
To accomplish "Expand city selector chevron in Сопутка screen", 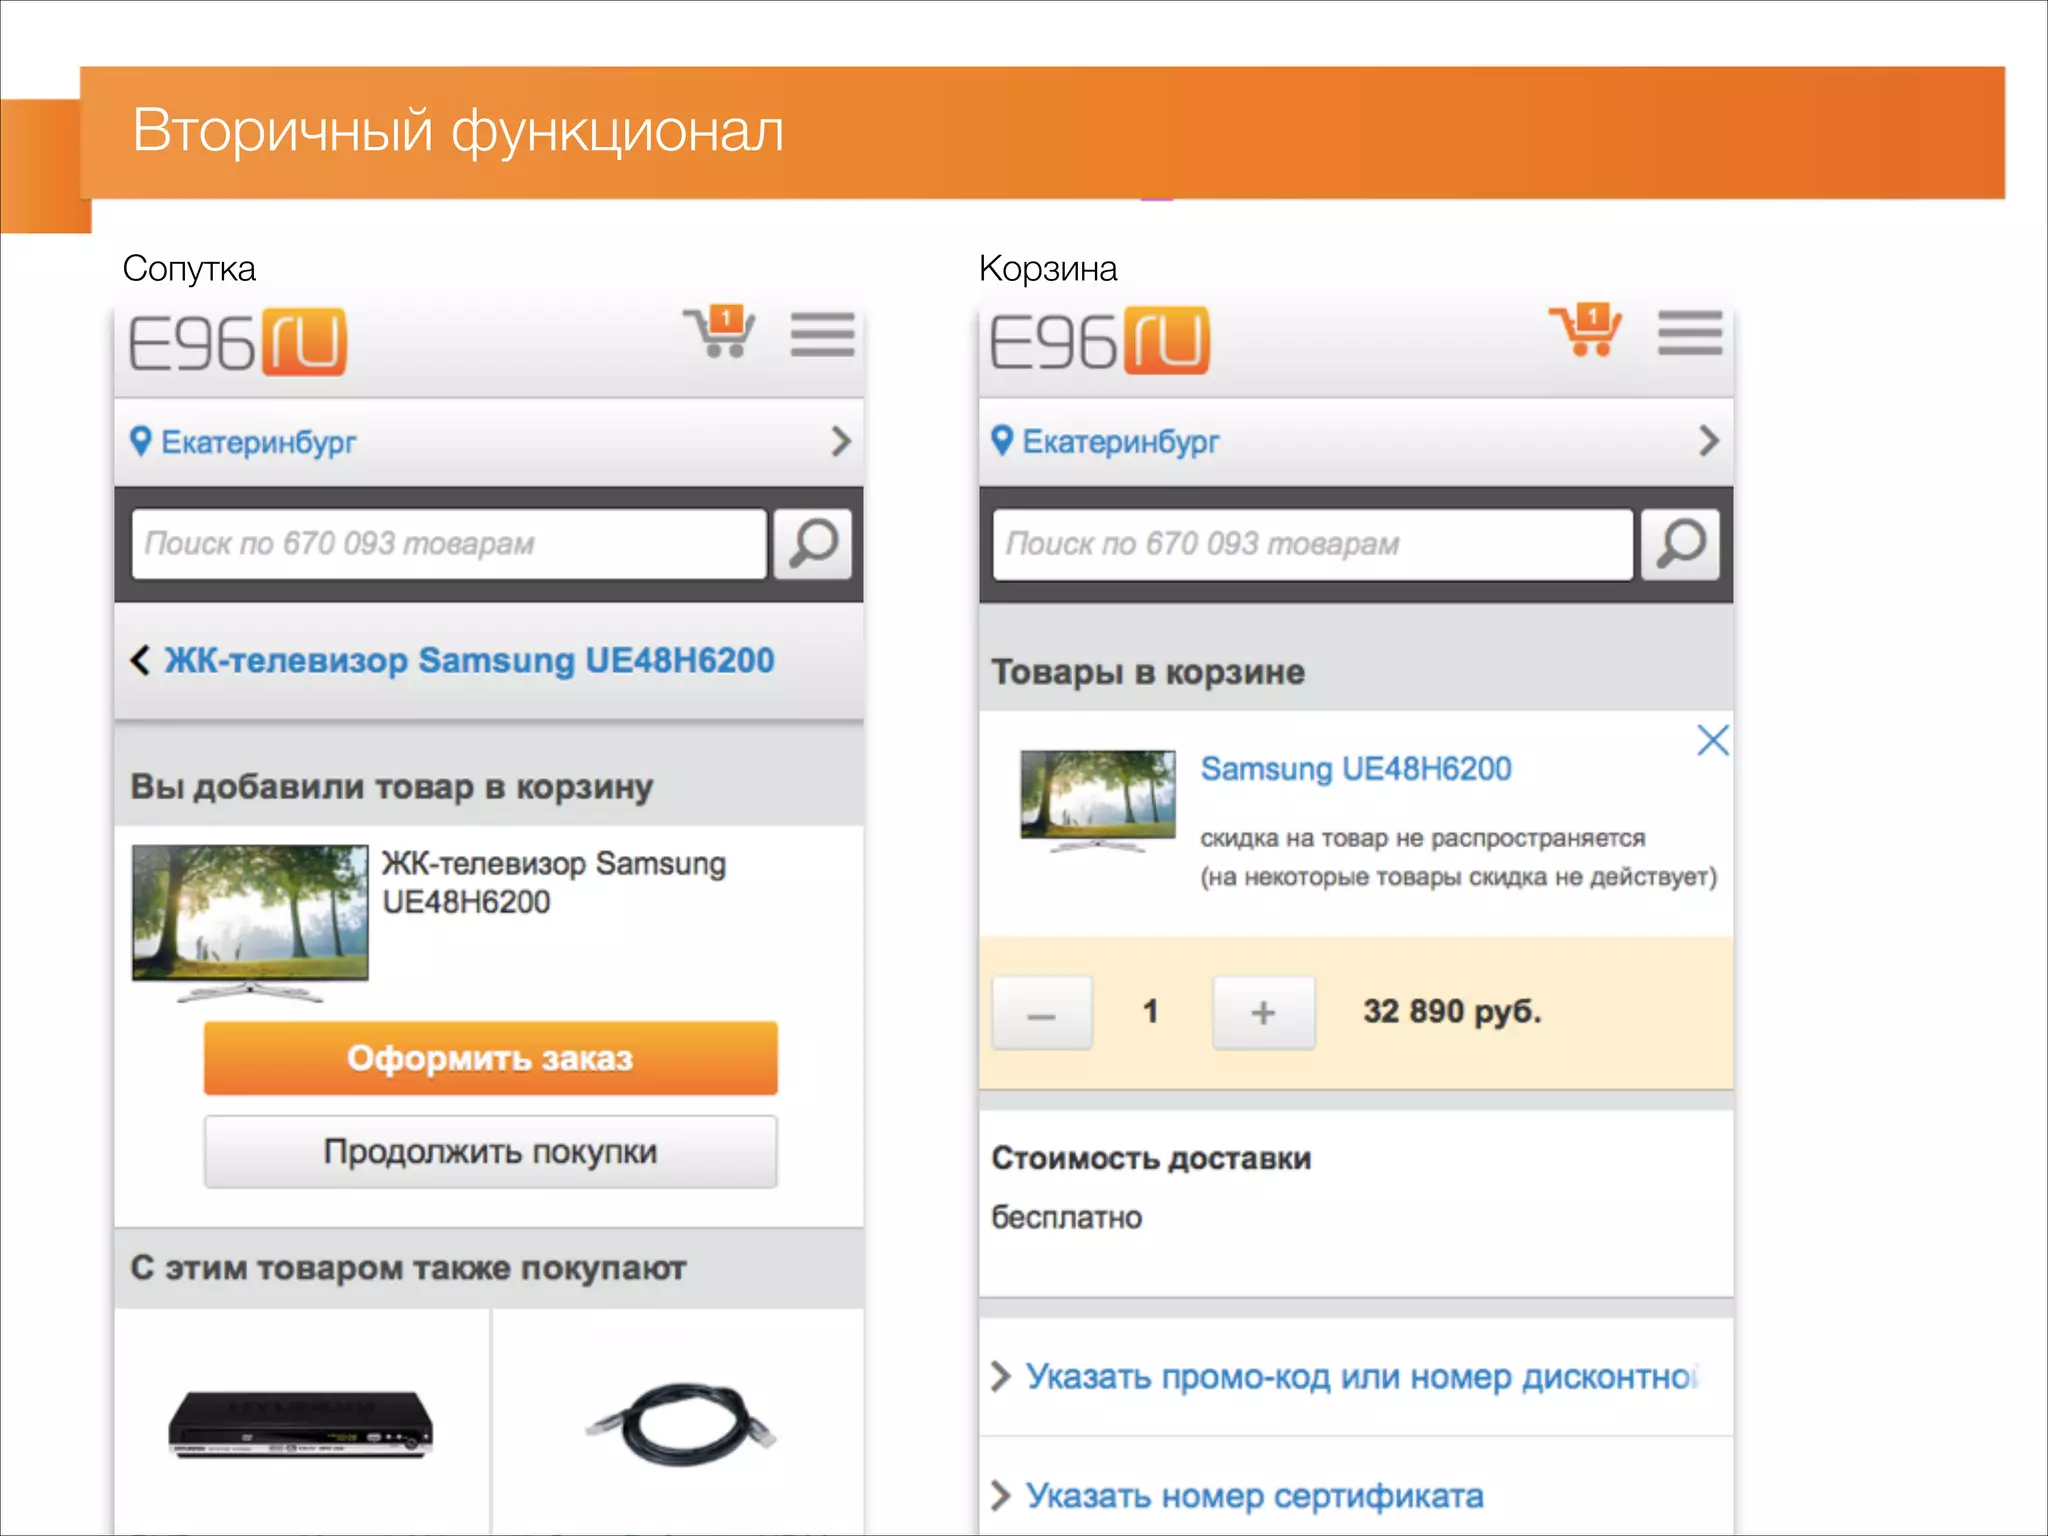I will pyautogui.click(x=841, y=441).
